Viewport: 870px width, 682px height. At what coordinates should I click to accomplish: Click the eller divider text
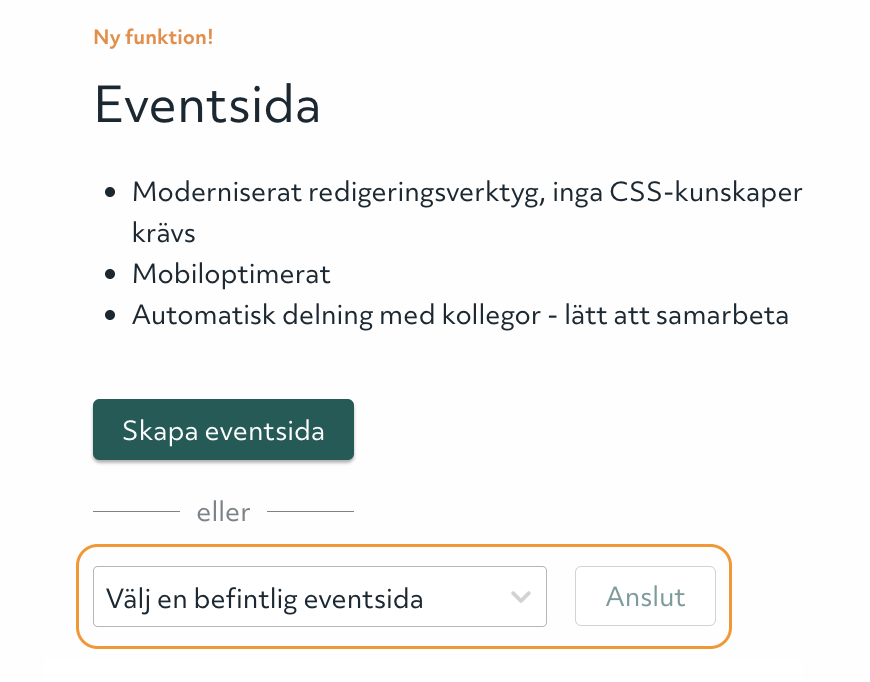[x=223, y=511]
